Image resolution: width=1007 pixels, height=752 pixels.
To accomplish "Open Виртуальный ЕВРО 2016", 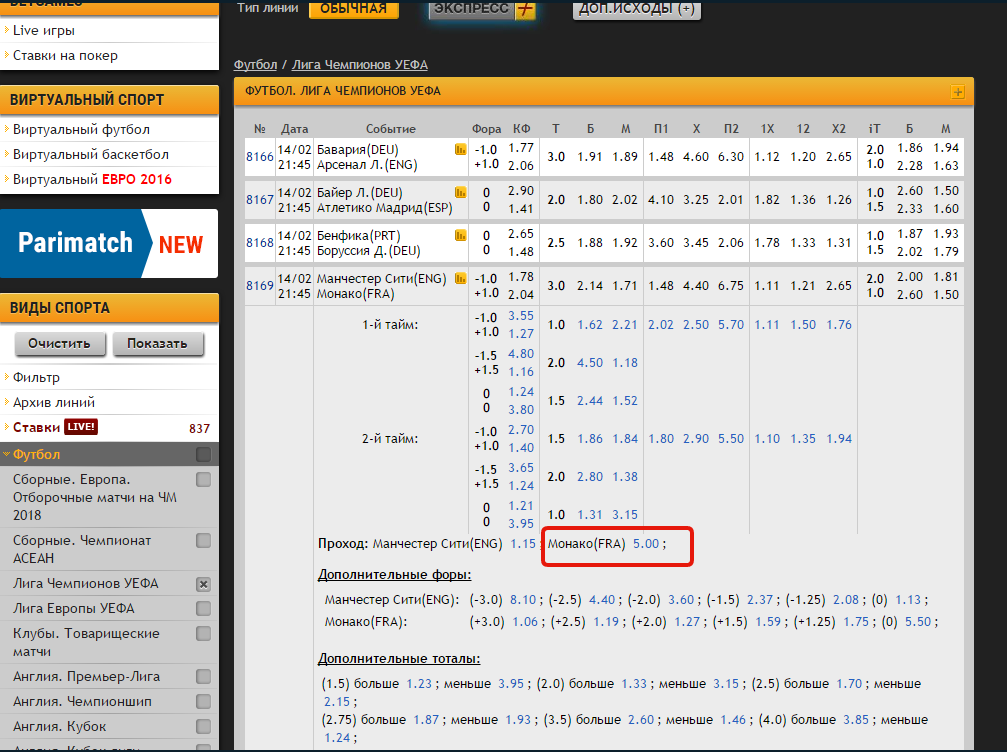I will tap(92, 180).
